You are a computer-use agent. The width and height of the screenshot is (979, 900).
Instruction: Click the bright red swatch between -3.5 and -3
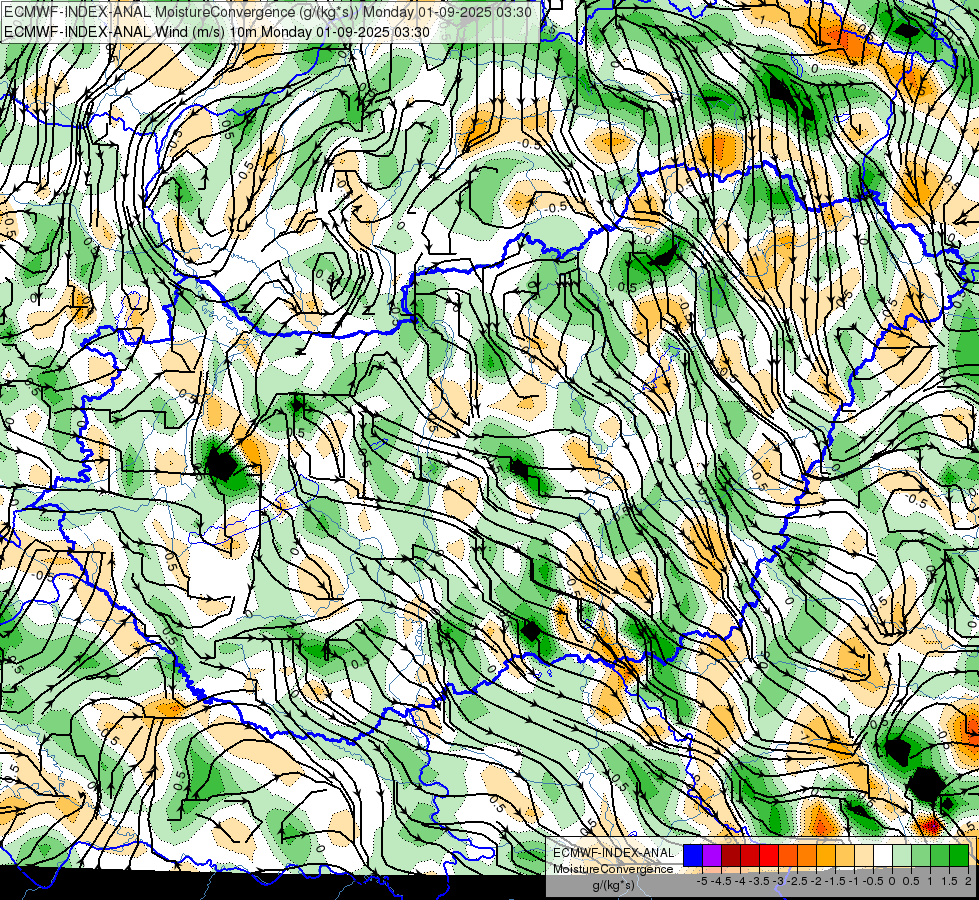tap(769, 855)
